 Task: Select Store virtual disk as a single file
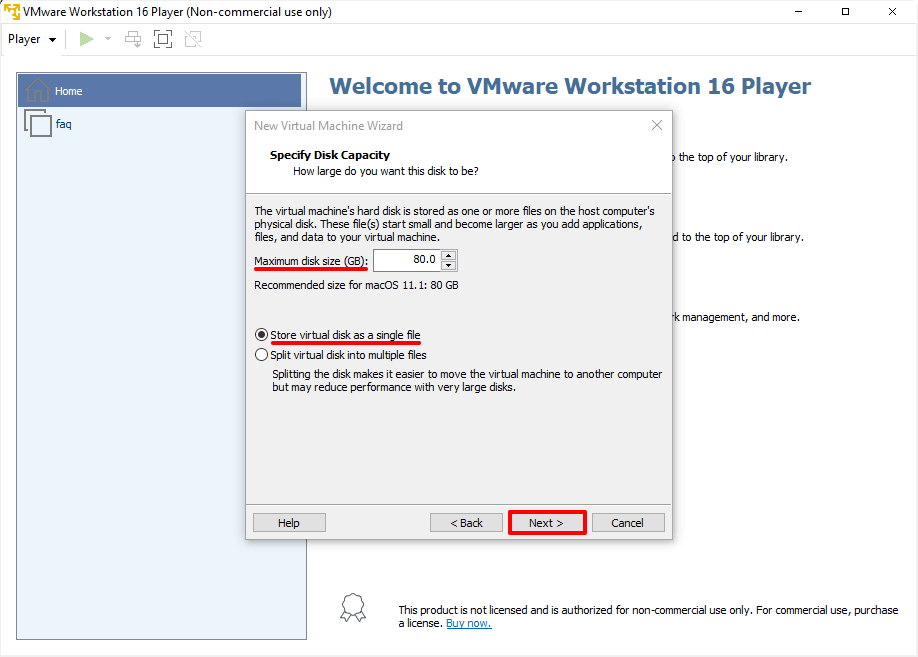(262, 335)
